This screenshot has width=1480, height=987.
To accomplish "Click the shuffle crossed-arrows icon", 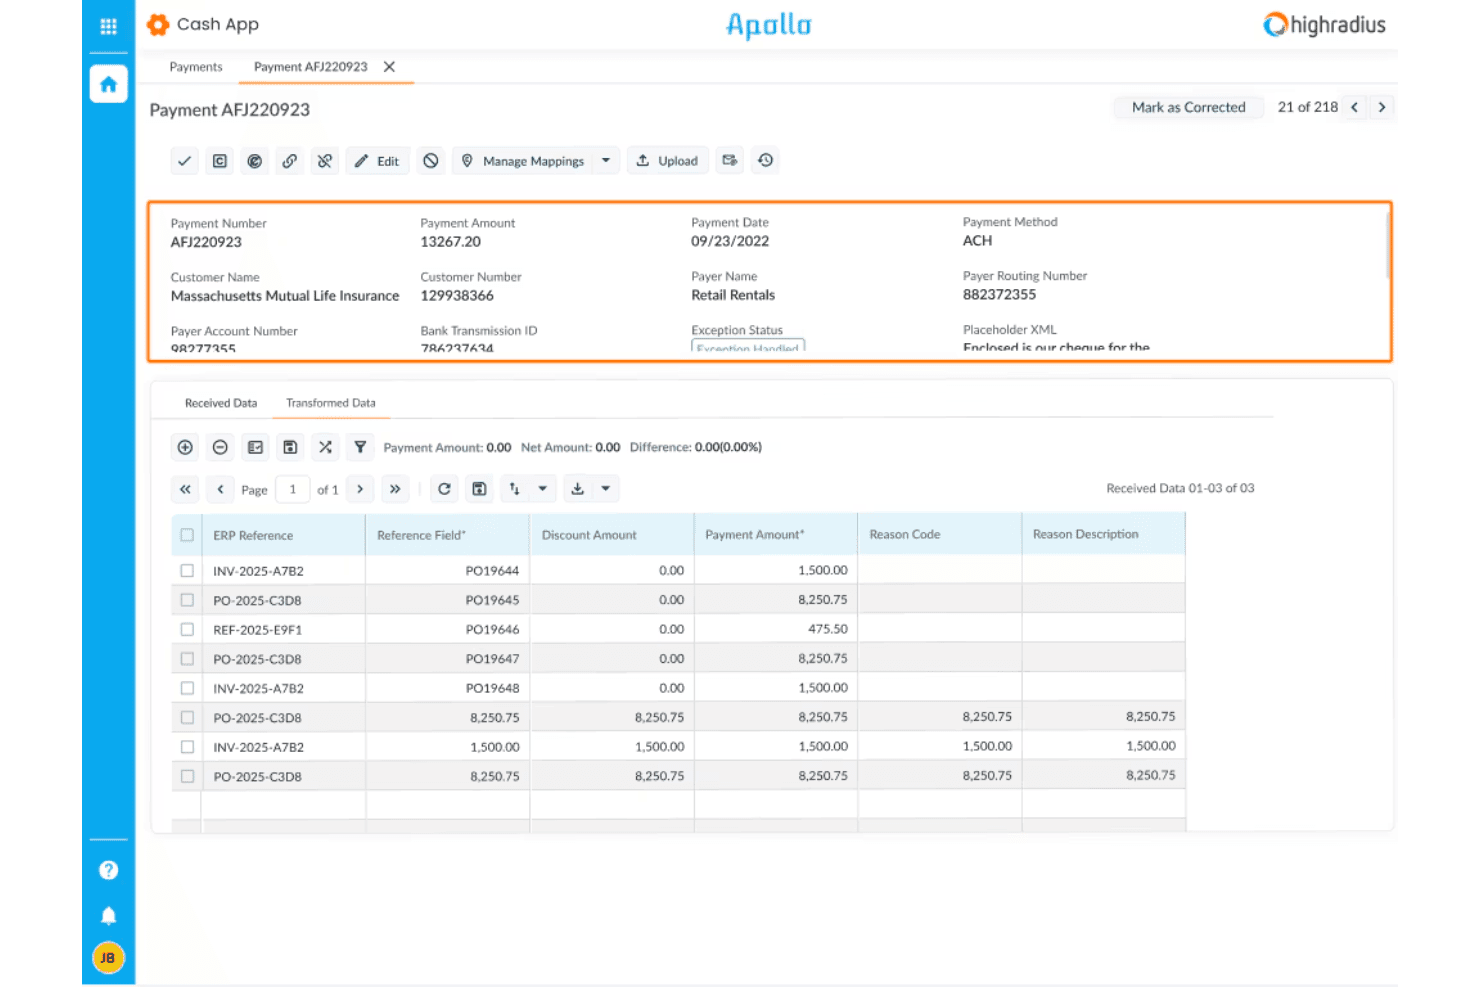I will pyautogui.click(x=325, y=447).
